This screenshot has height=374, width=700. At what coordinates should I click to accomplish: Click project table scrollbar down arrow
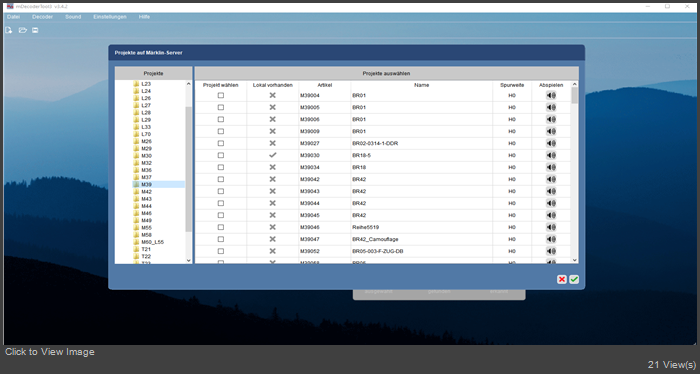tap(575, 260)
